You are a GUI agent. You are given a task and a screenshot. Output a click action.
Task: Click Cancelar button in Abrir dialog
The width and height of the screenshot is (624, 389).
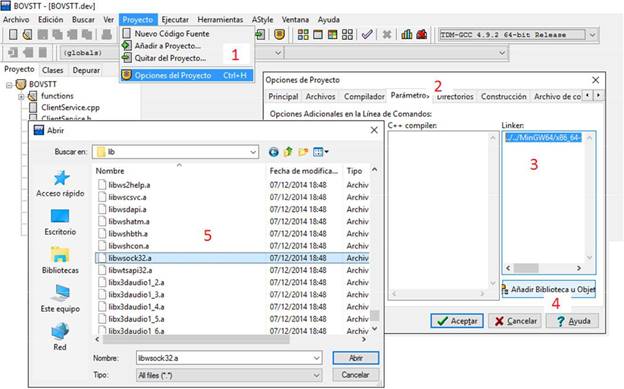click(x=355, y=375)
